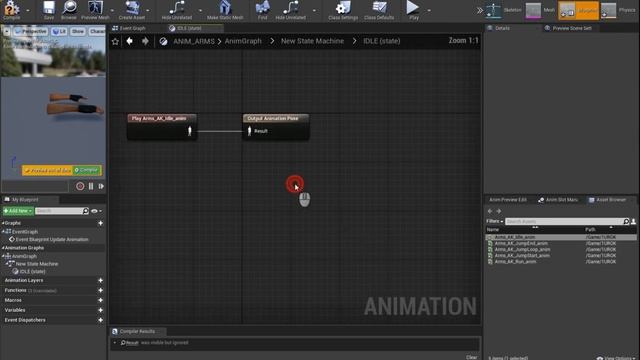Open the Compiler Results tab

[x=137, y=331]
